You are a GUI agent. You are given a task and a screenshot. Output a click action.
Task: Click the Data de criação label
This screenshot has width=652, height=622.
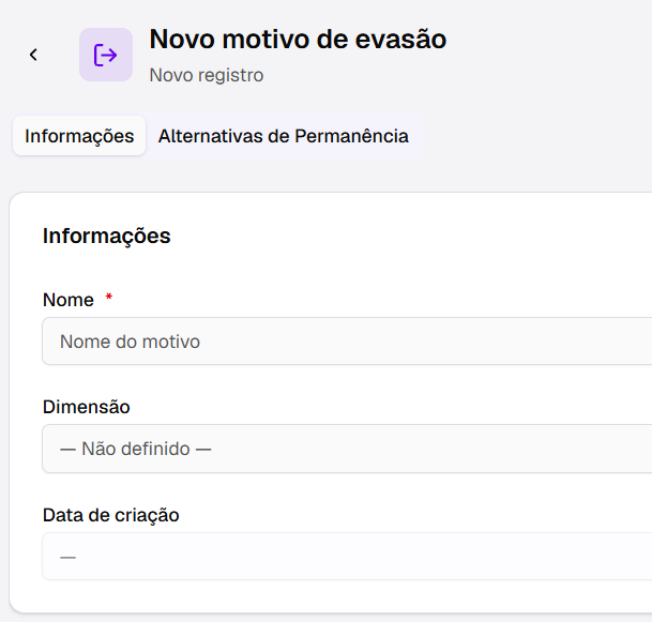(x=111, y=515)
